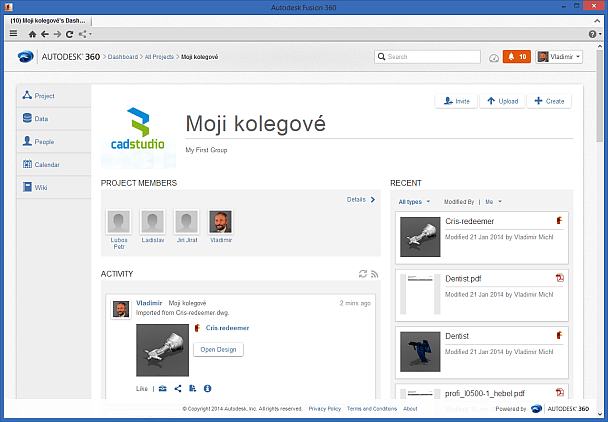Click the Cris-redeemer thumbnail in activity post
The height and width of the screenshot is (422, 608).
click(162, 350)
